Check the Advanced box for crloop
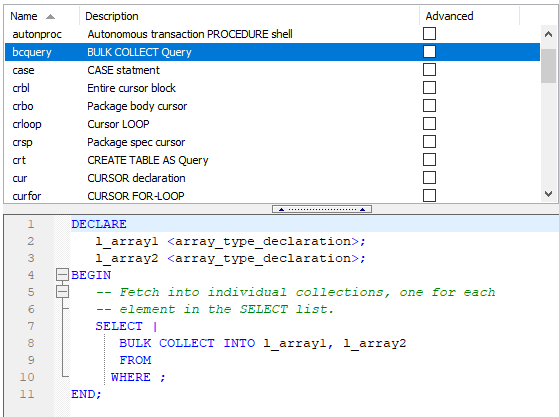 pyautogui.click(x=429, y=124)
